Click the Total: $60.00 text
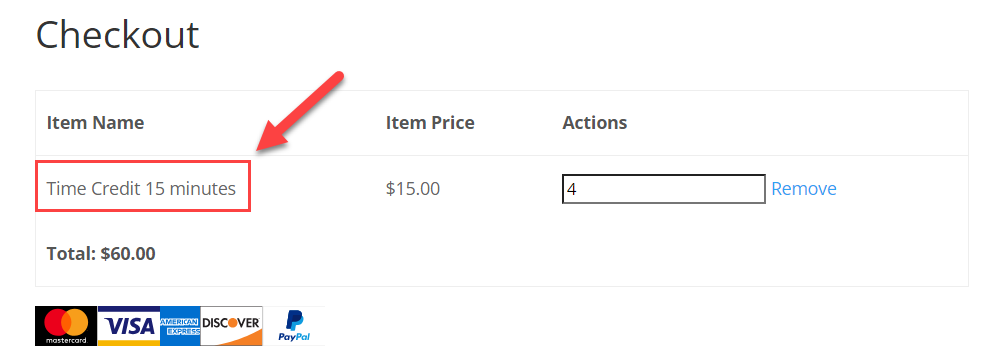 (x=101, y=254)
